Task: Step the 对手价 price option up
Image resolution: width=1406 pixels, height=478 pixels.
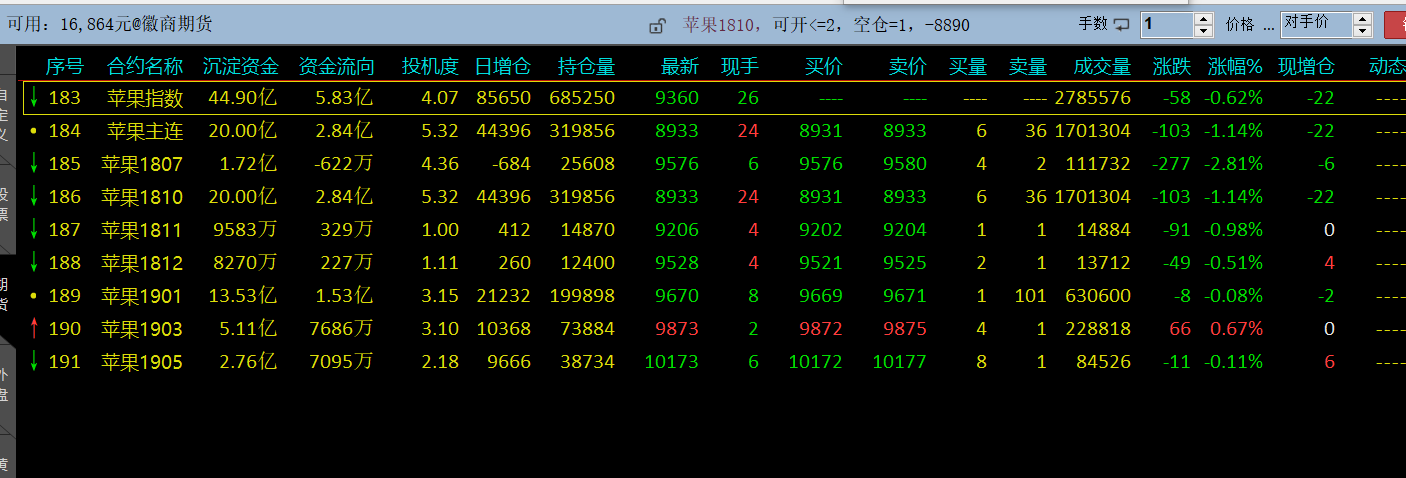Action: click(1362, 19)
